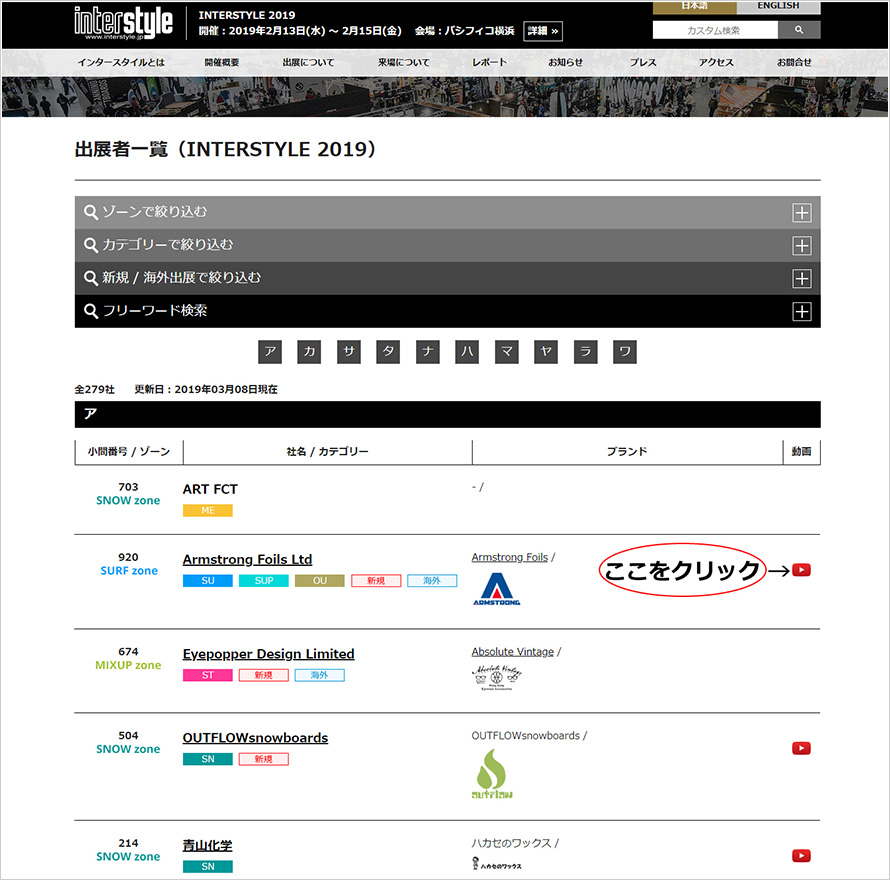Click the ME category tag of ART FCT
890x880 pixels.
tap(208, 510)
